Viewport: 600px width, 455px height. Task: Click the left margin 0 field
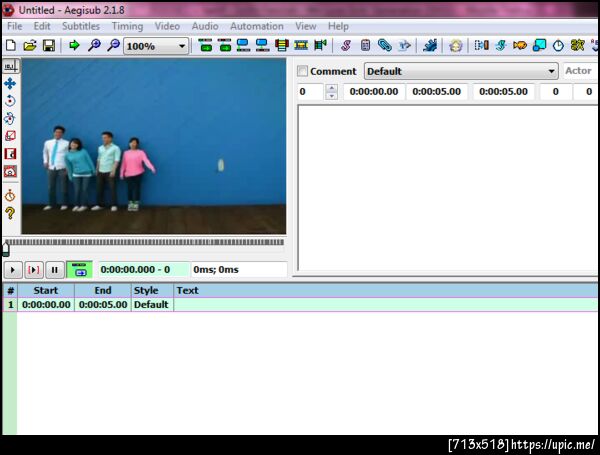click(556, 92)
